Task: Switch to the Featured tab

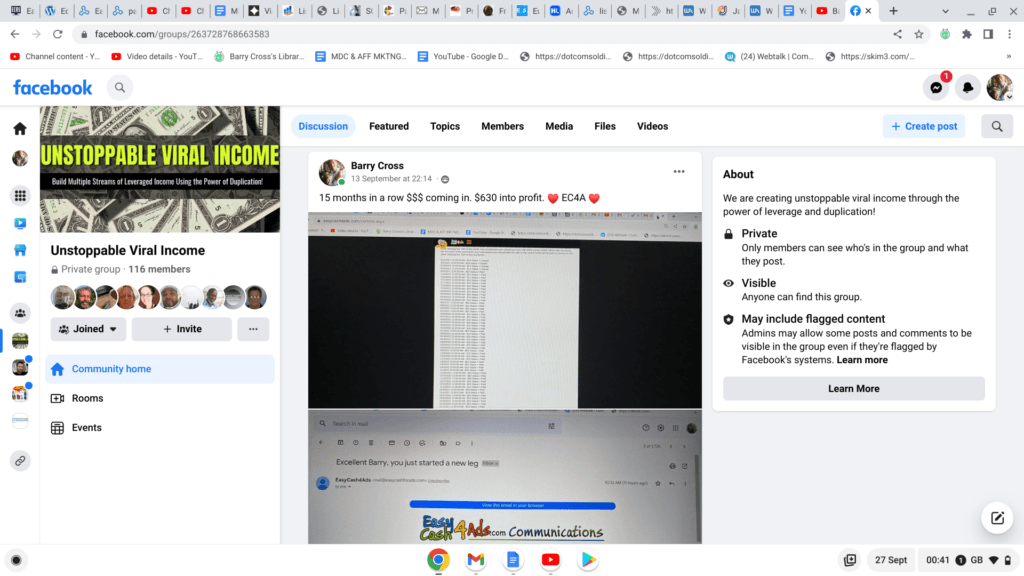Action: pyautogui.click(x=389, y=126)
